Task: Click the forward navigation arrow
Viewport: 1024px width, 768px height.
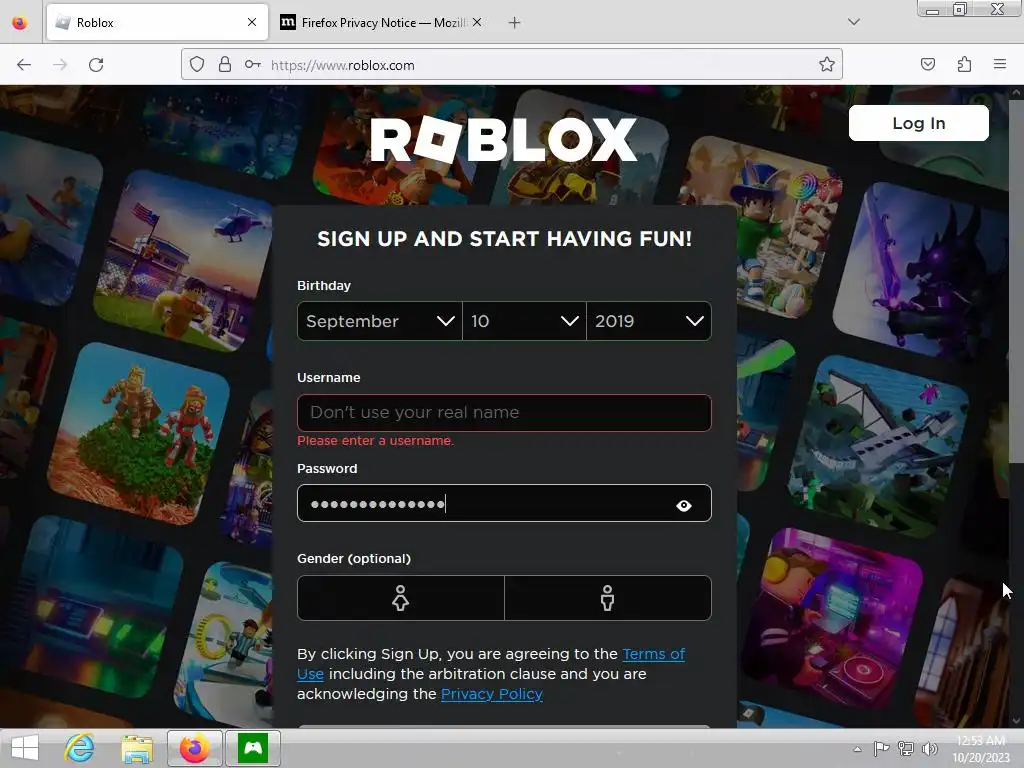Action: pyautogui.click(x=60, y=65)
